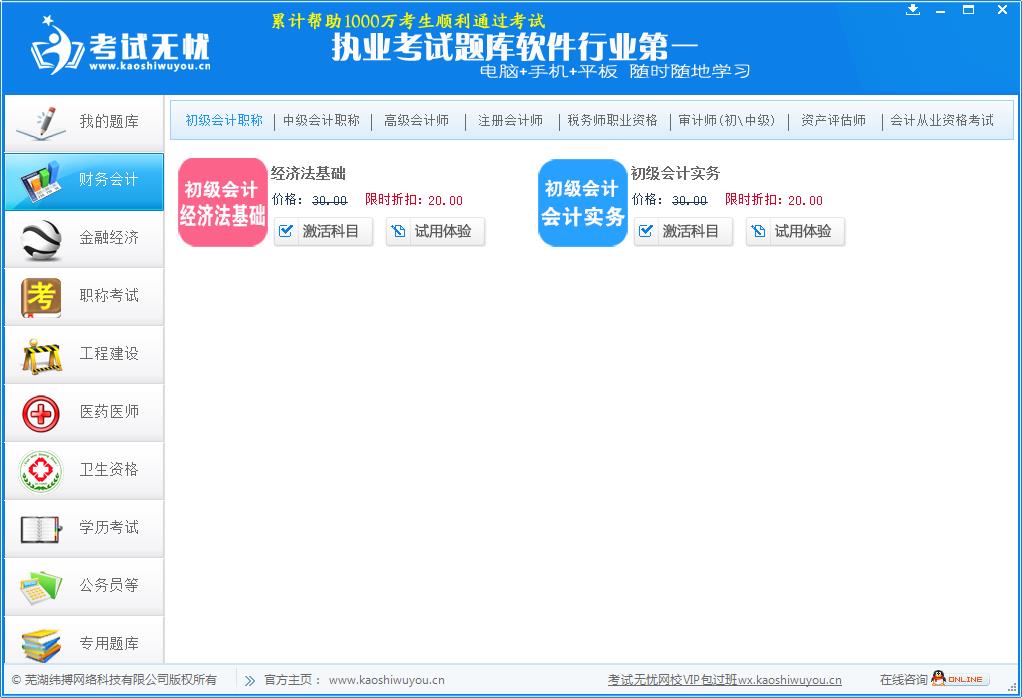Activate 初级会计实务 with 激活科目 button
The image size is (1022, 698).
click(x=683, y=231)
